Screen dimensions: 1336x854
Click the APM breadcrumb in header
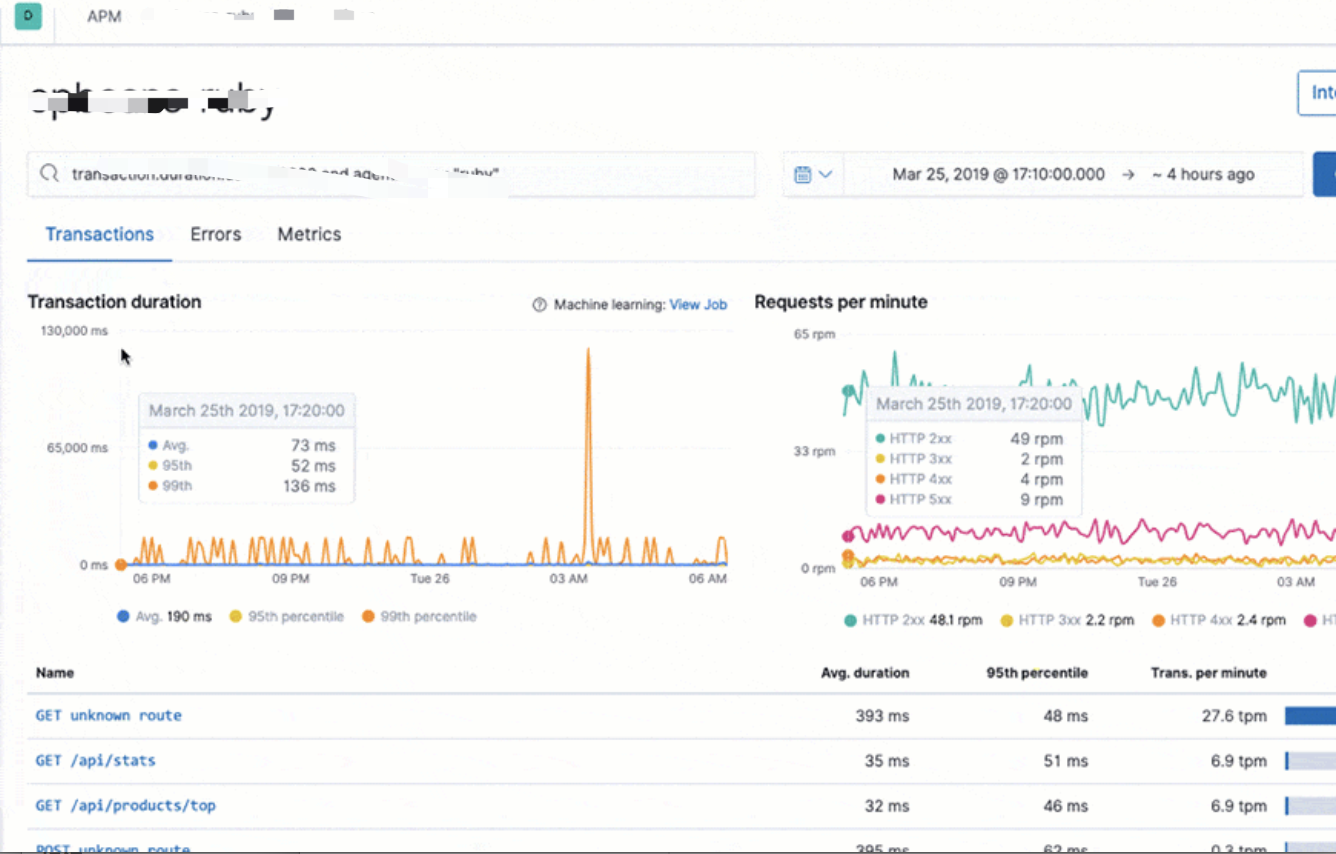104,16
